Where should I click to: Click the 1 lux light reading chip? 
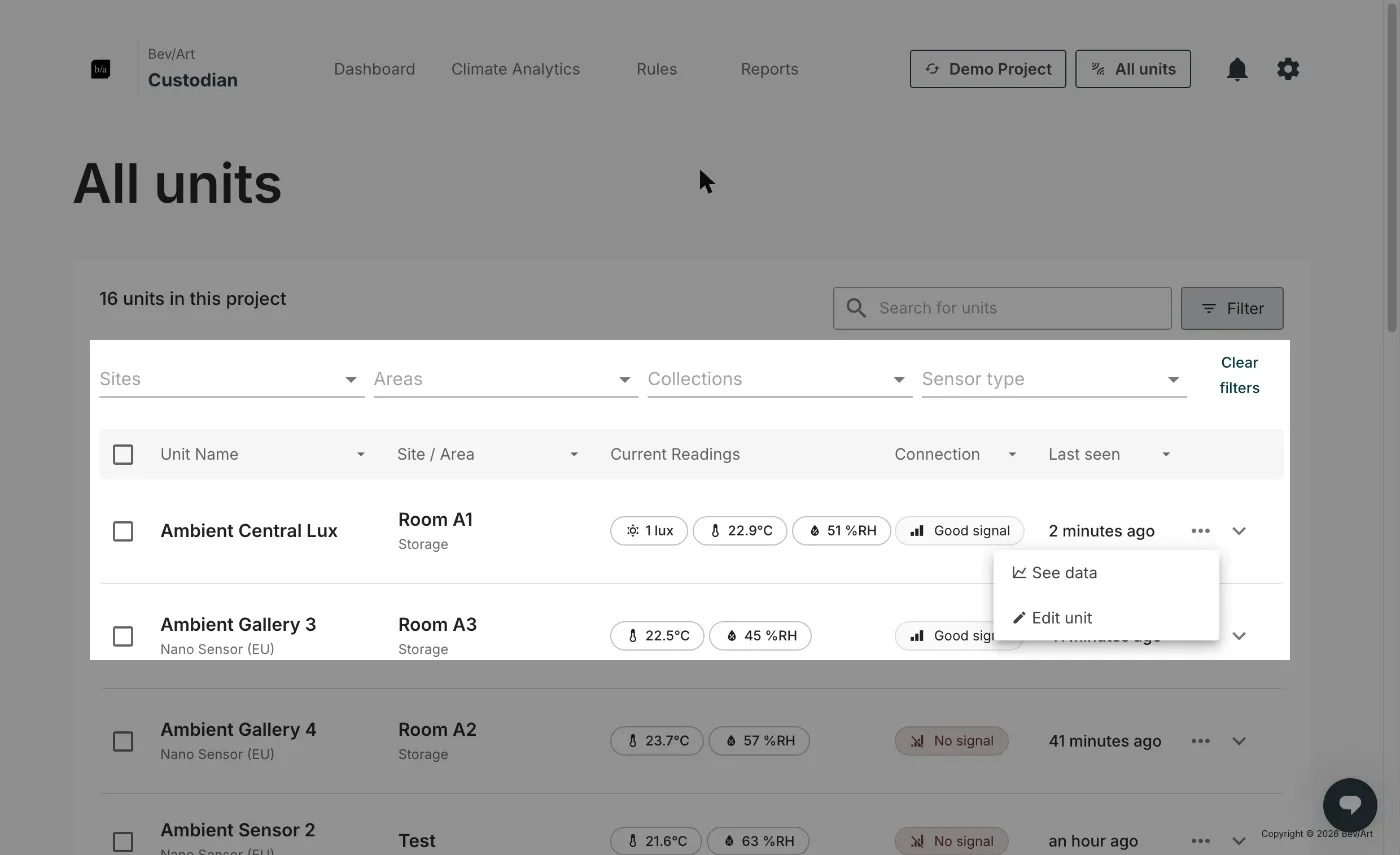coord(649,531)
